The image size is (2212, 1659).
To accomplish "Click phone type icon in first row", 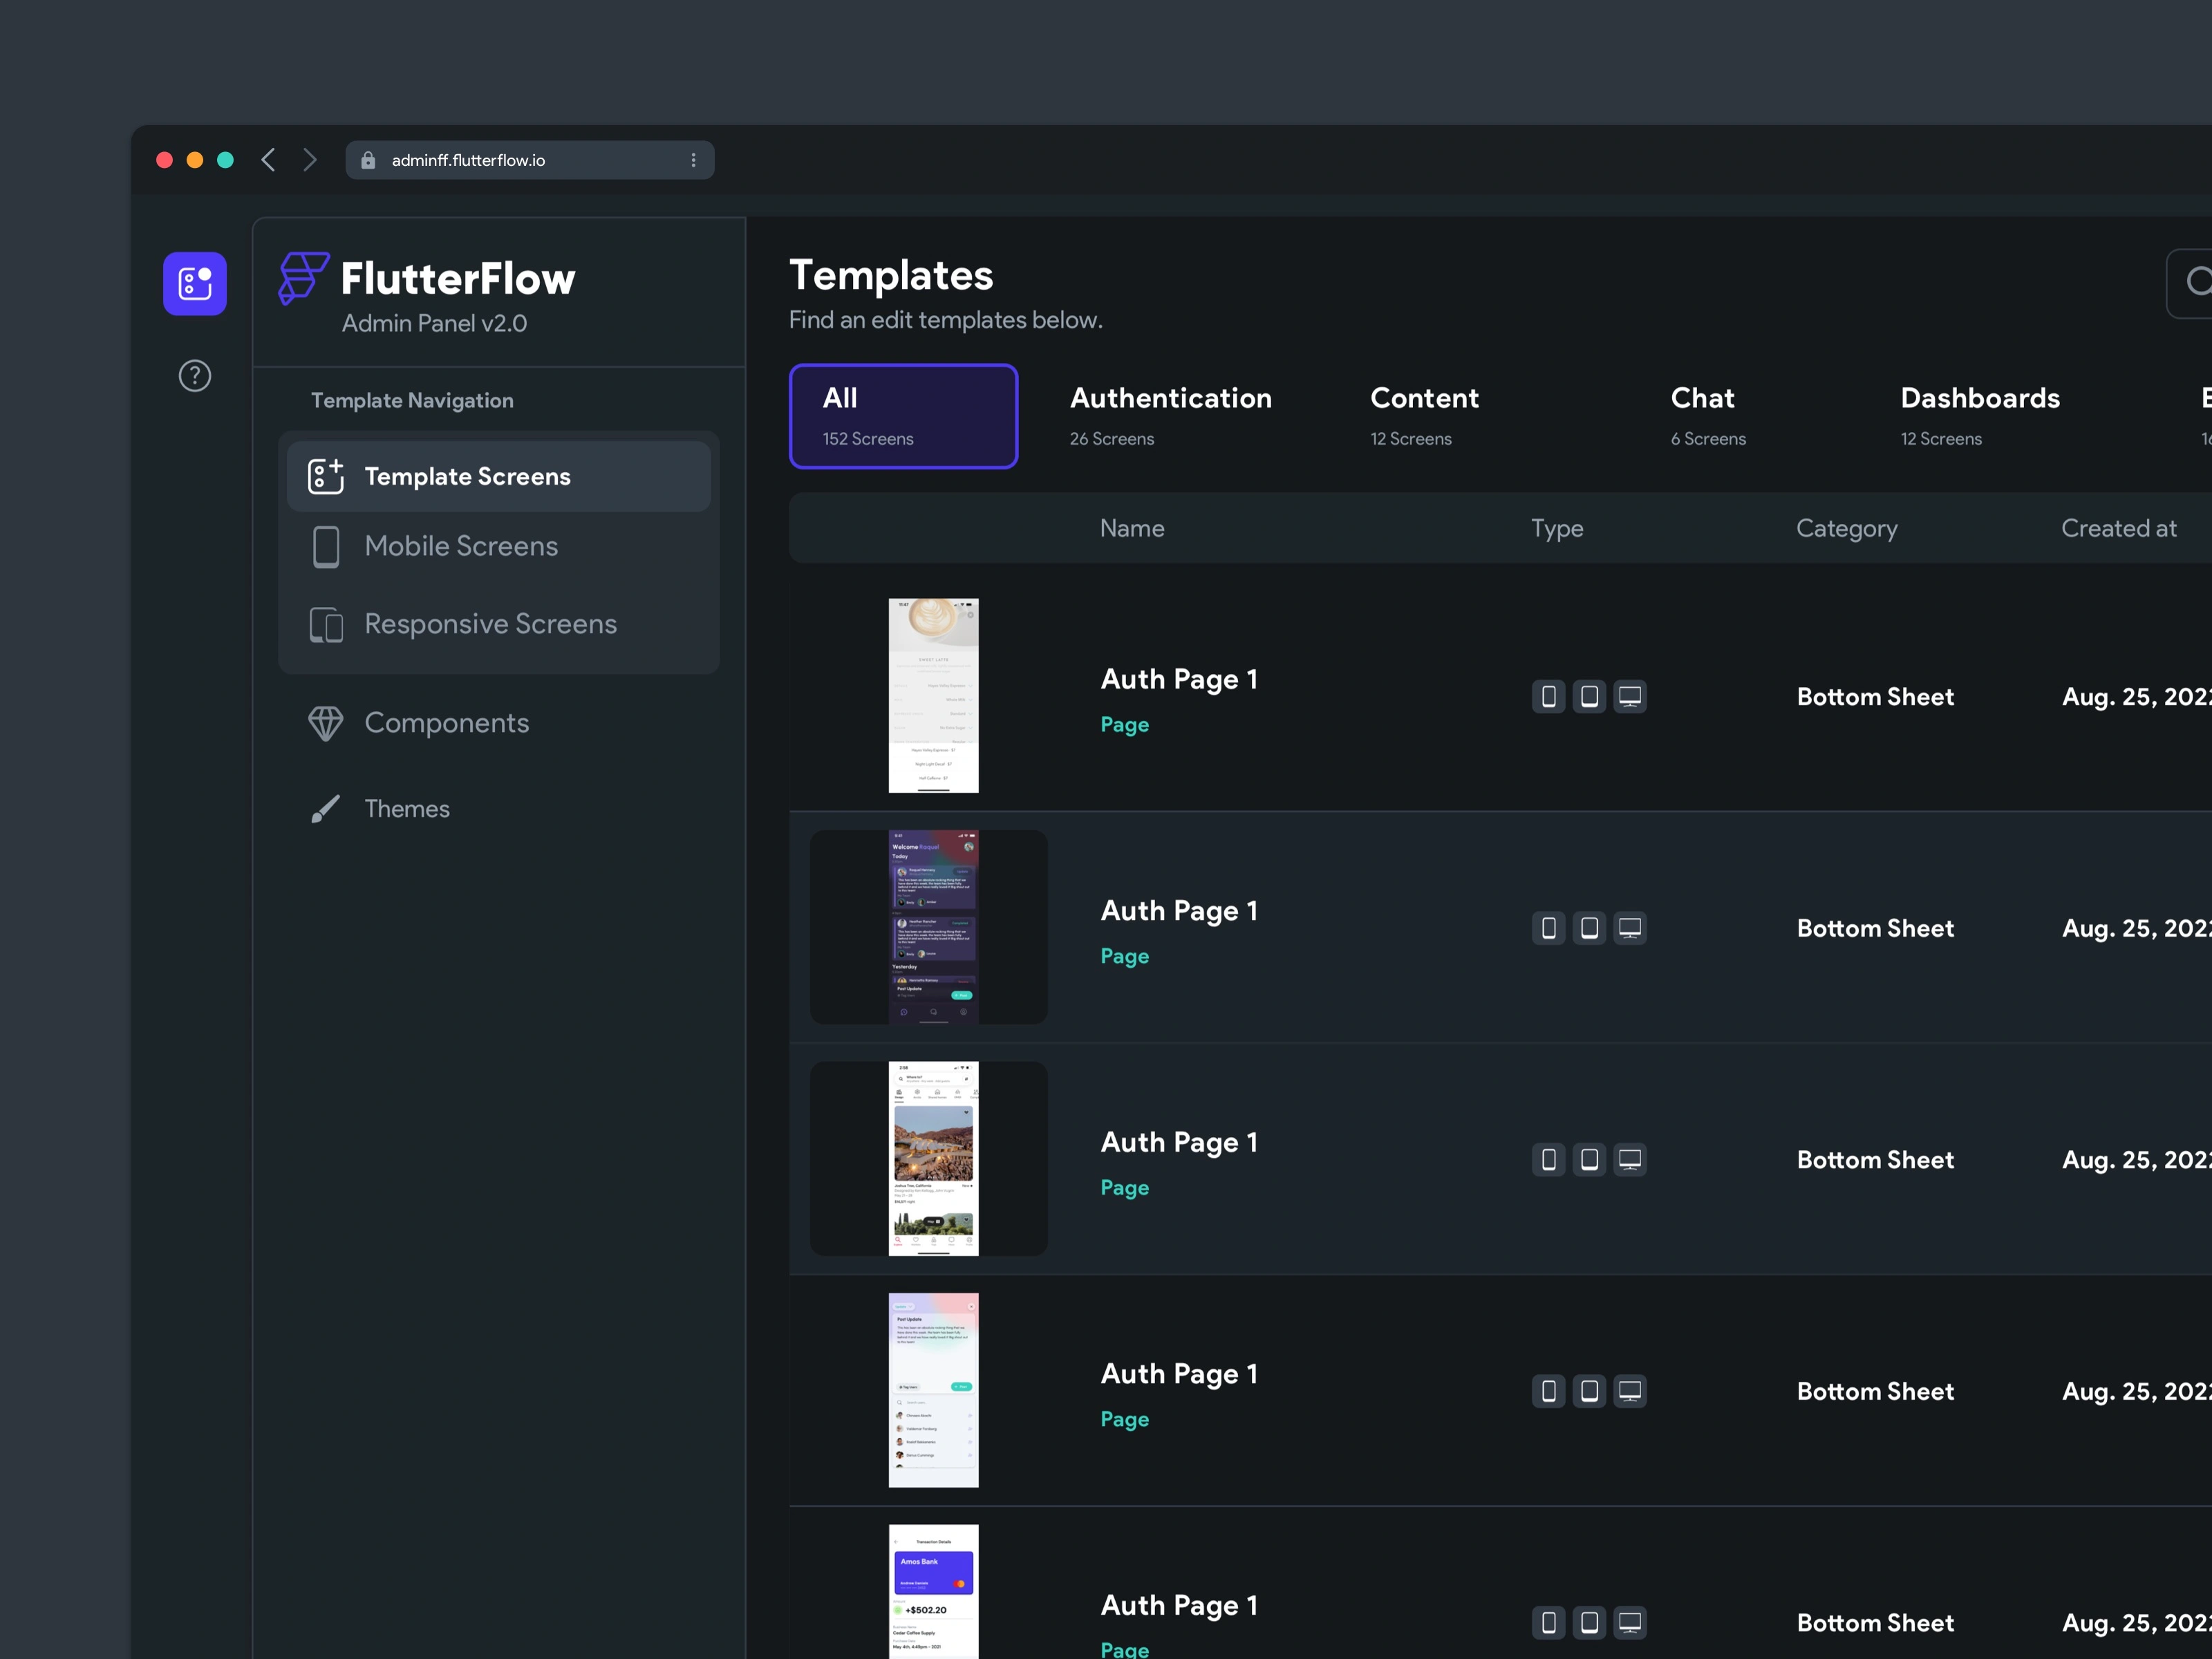I will click(x=1548, y=697).
